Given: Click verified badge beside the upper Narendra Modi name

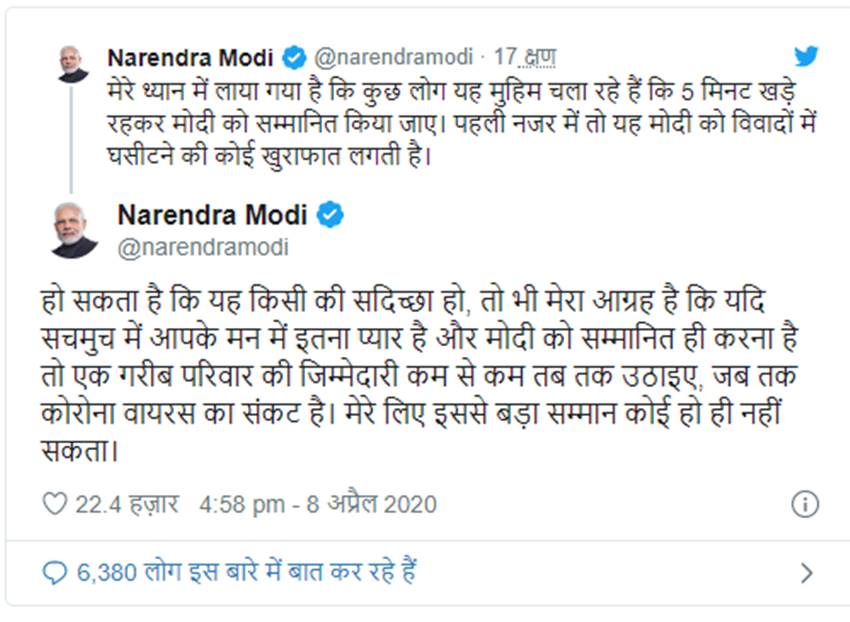Looking at the screenshot, I should 296,55.
